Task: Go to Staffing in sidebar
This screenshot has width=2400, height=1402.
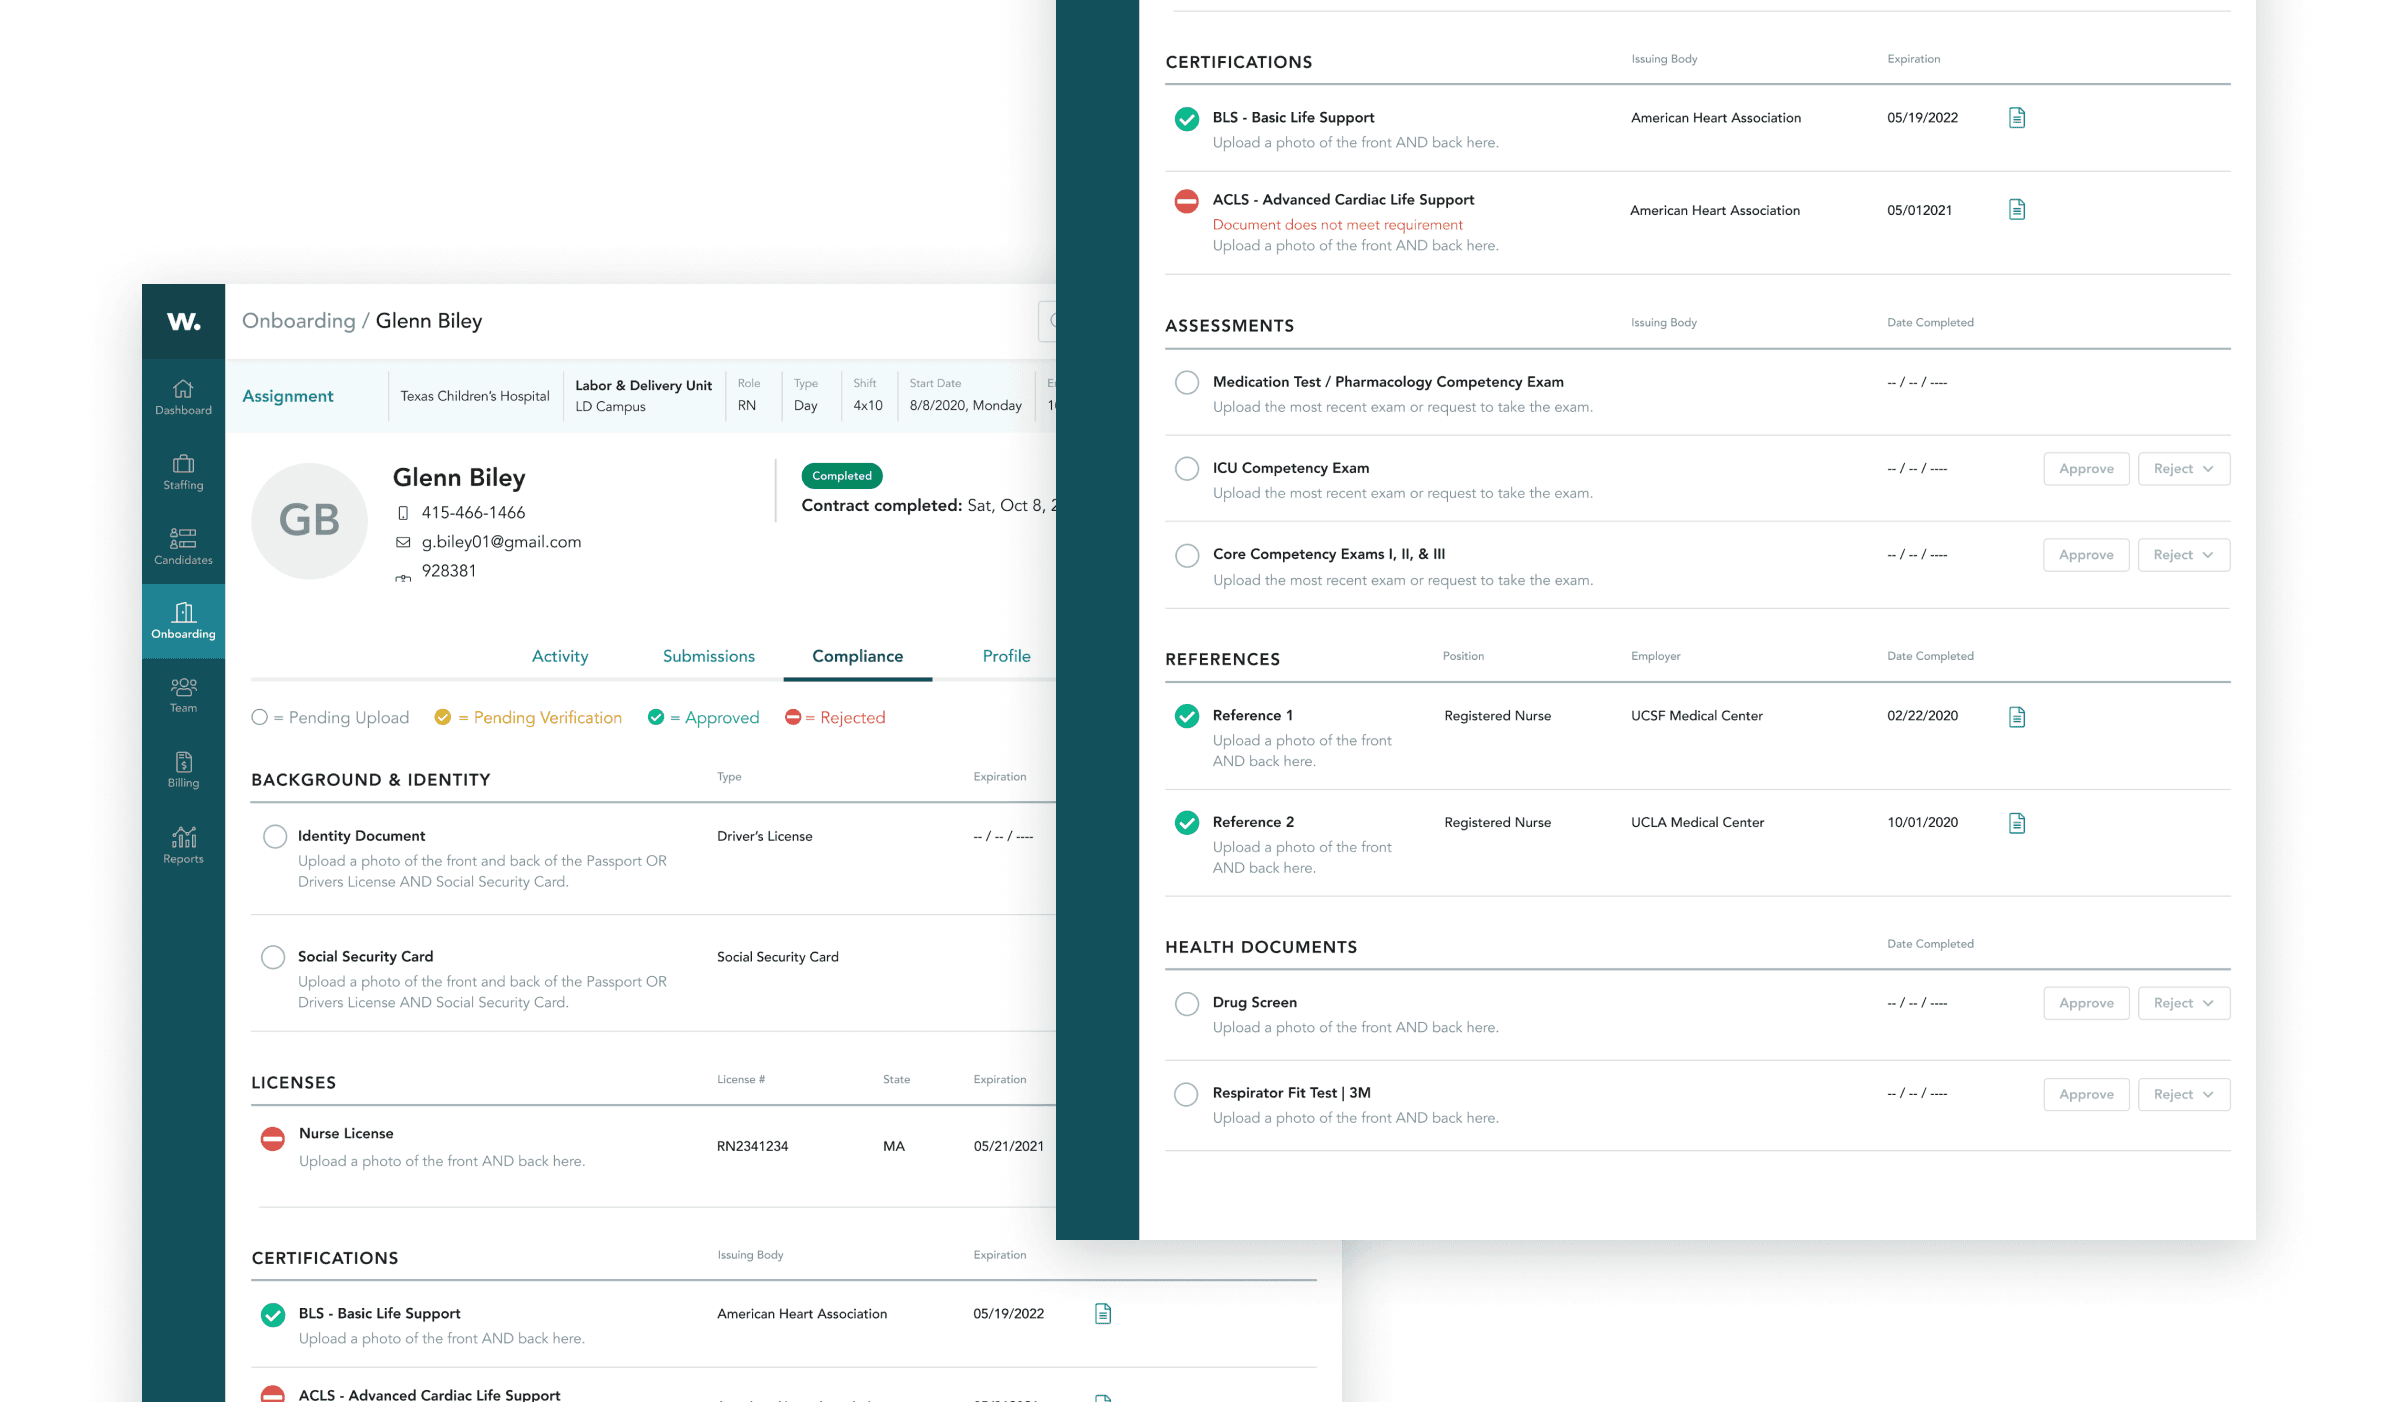Action: click(183, 472)
